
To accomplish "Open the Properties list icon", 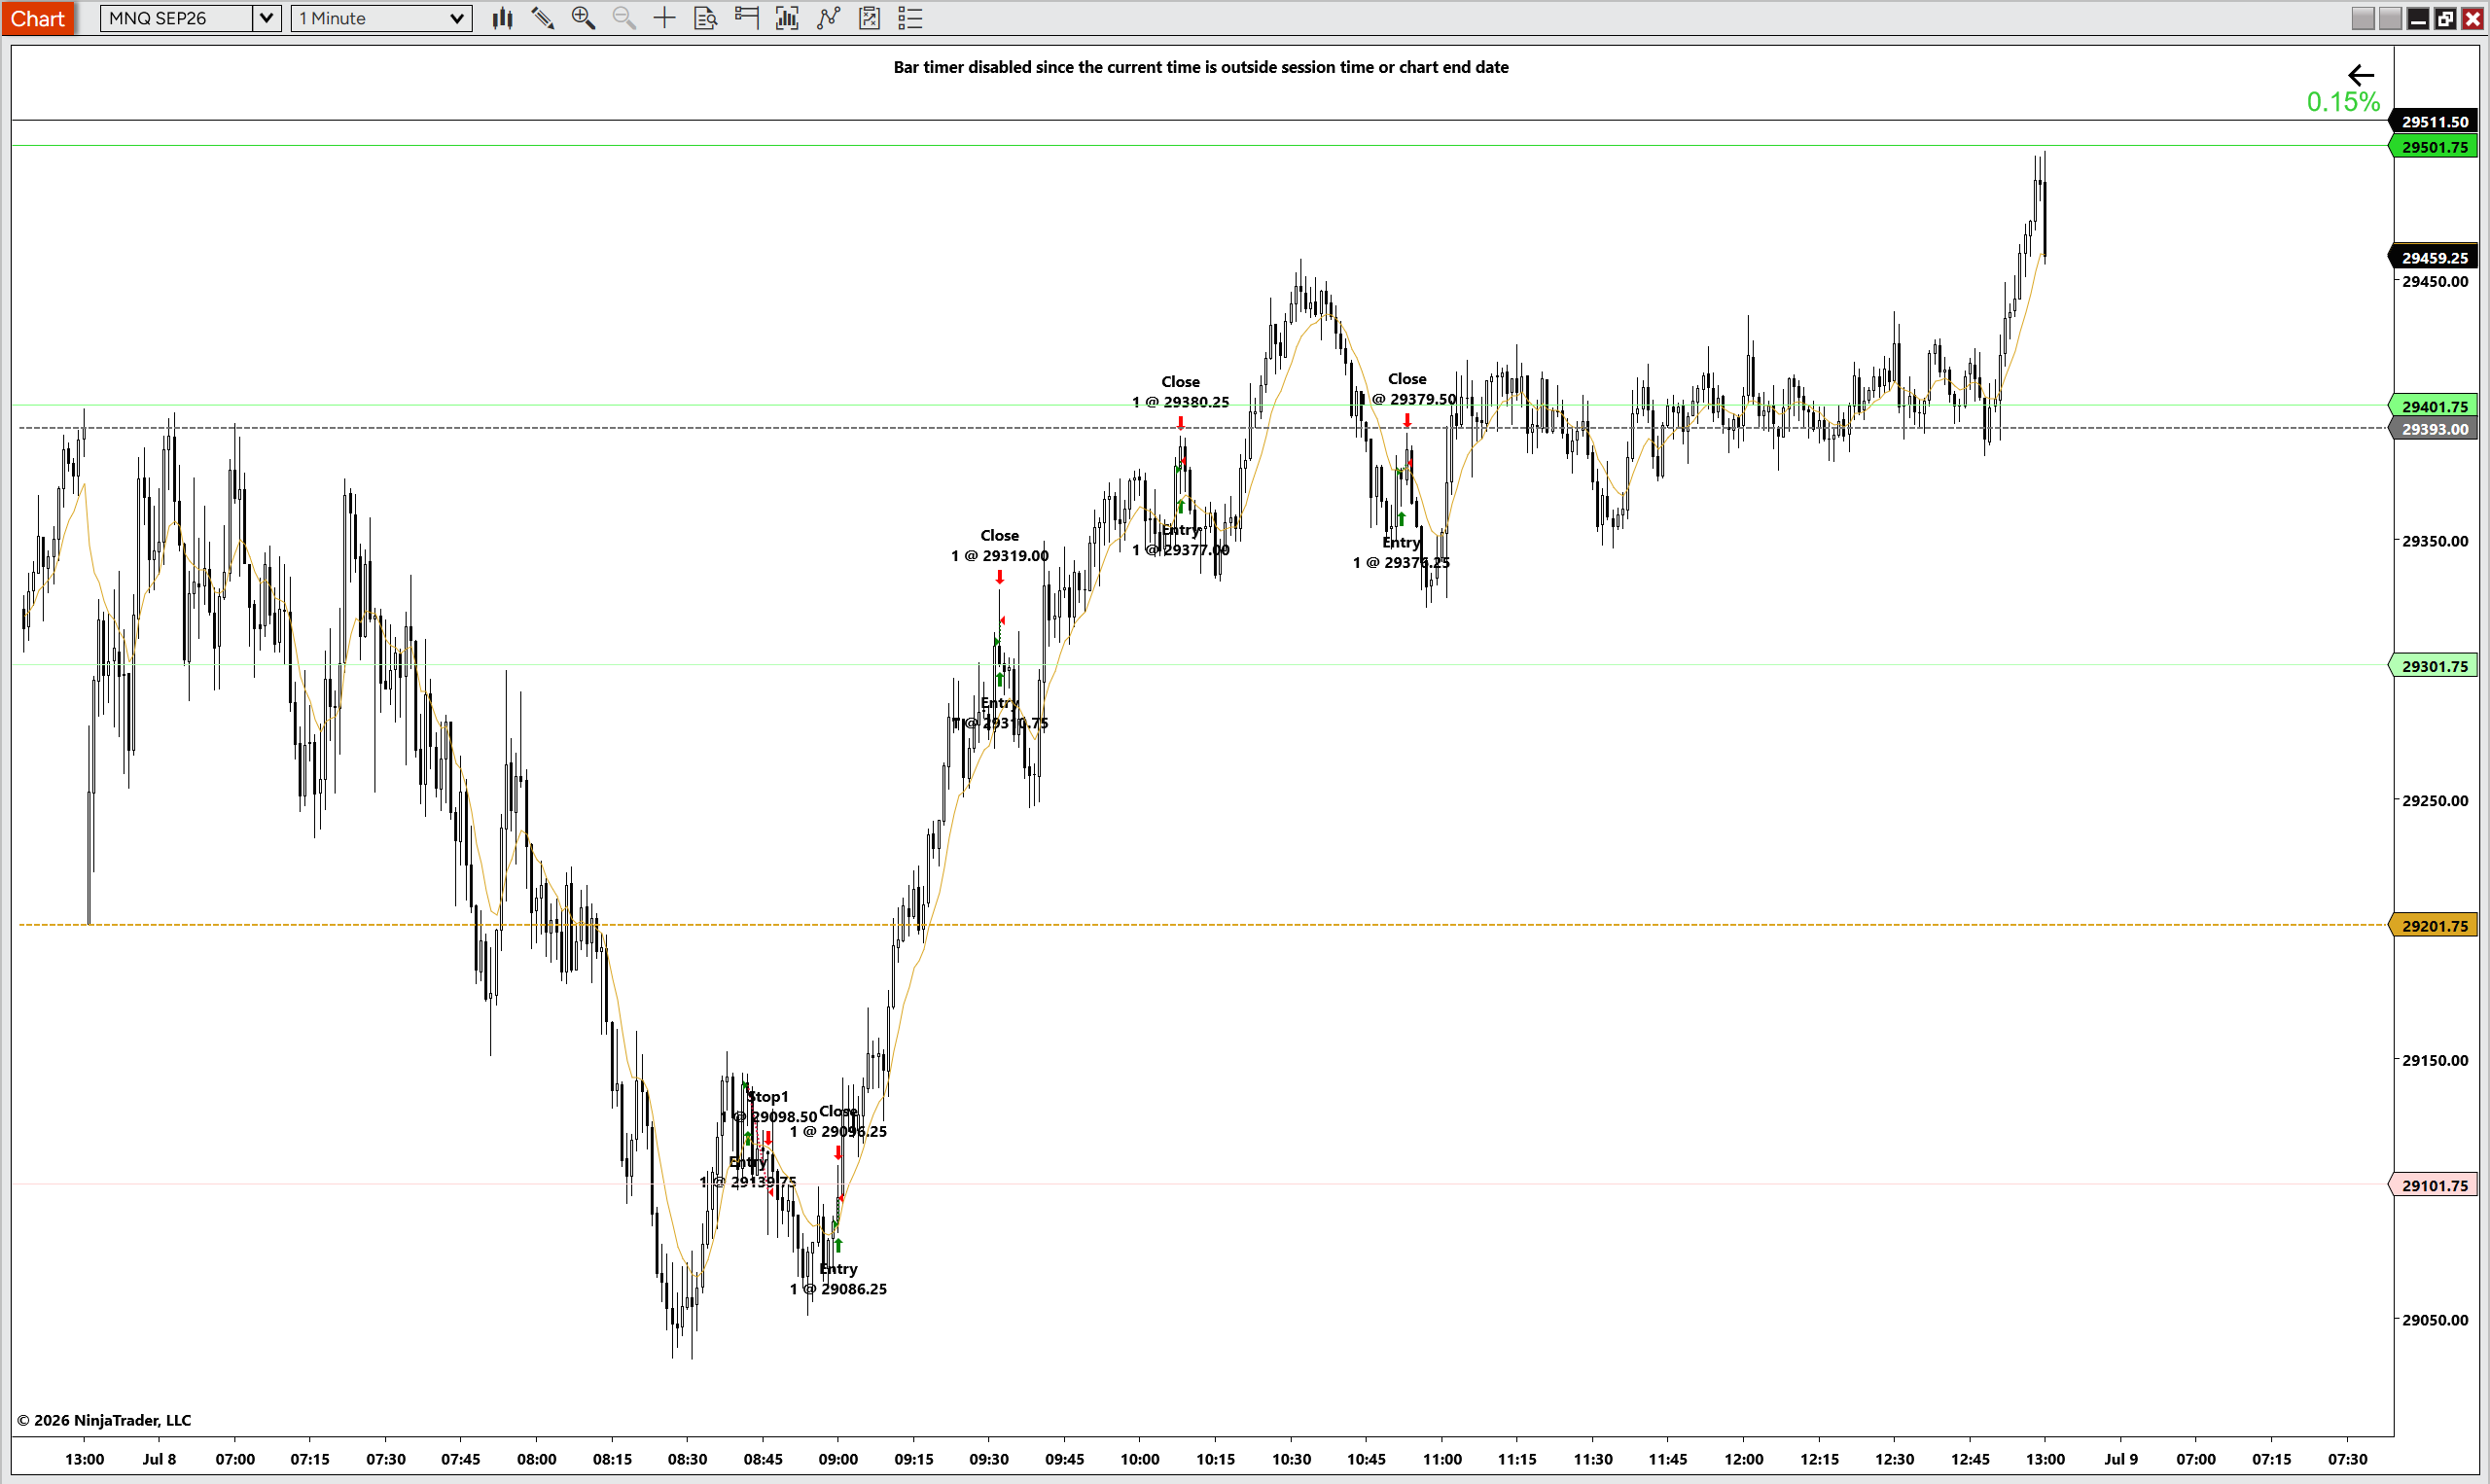I will coord(911,18).
